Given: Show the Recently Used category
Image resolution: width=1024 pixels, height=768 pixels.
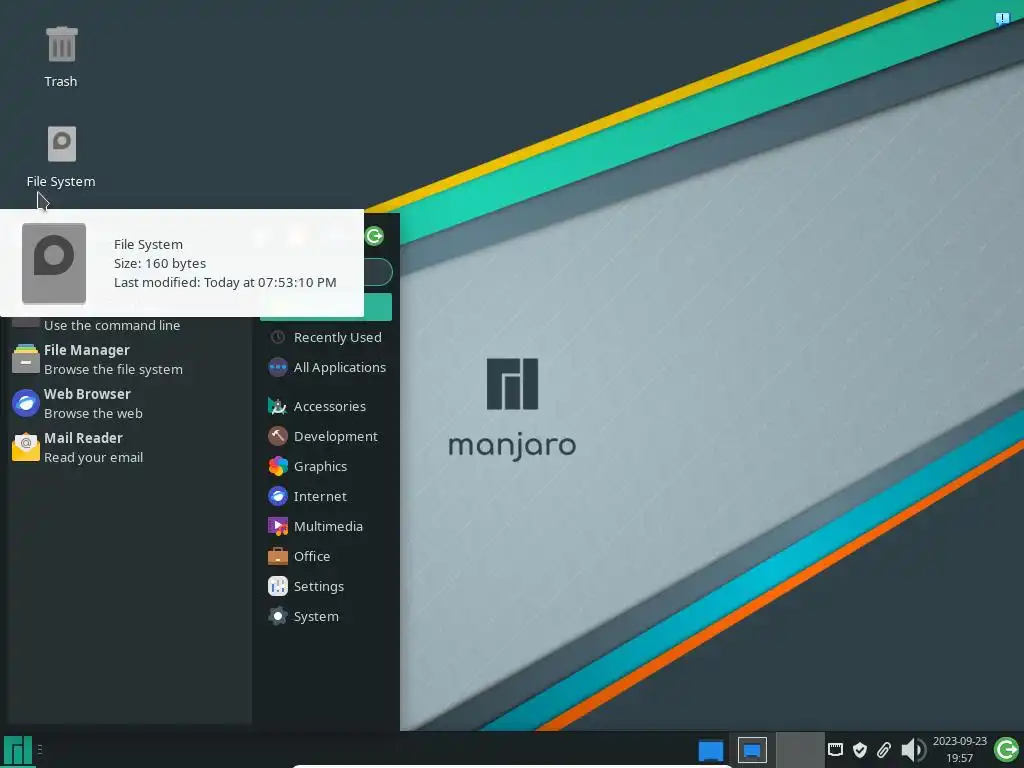Looking at the screenshot, I should coord(327,338).
